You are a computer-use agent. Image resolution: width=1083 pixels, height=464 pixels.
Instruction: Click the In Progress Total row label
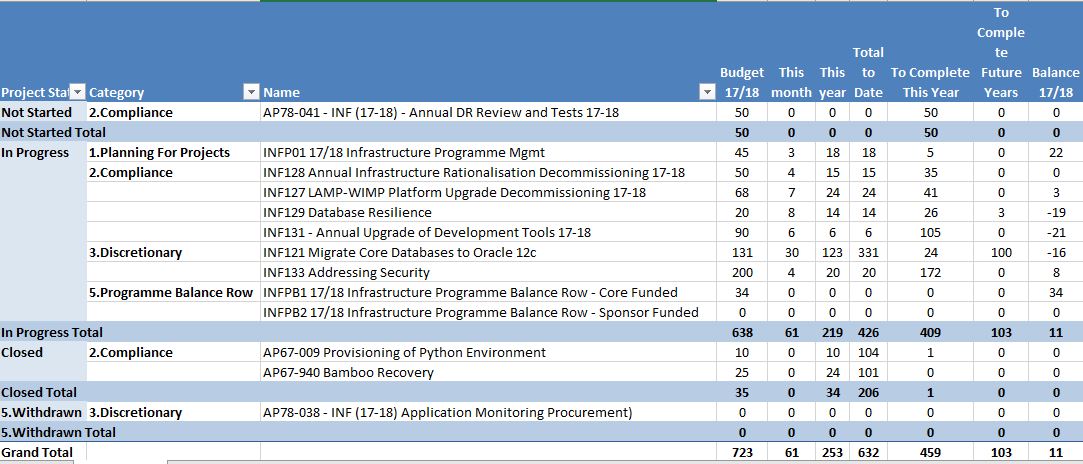(x=52, y=333)
